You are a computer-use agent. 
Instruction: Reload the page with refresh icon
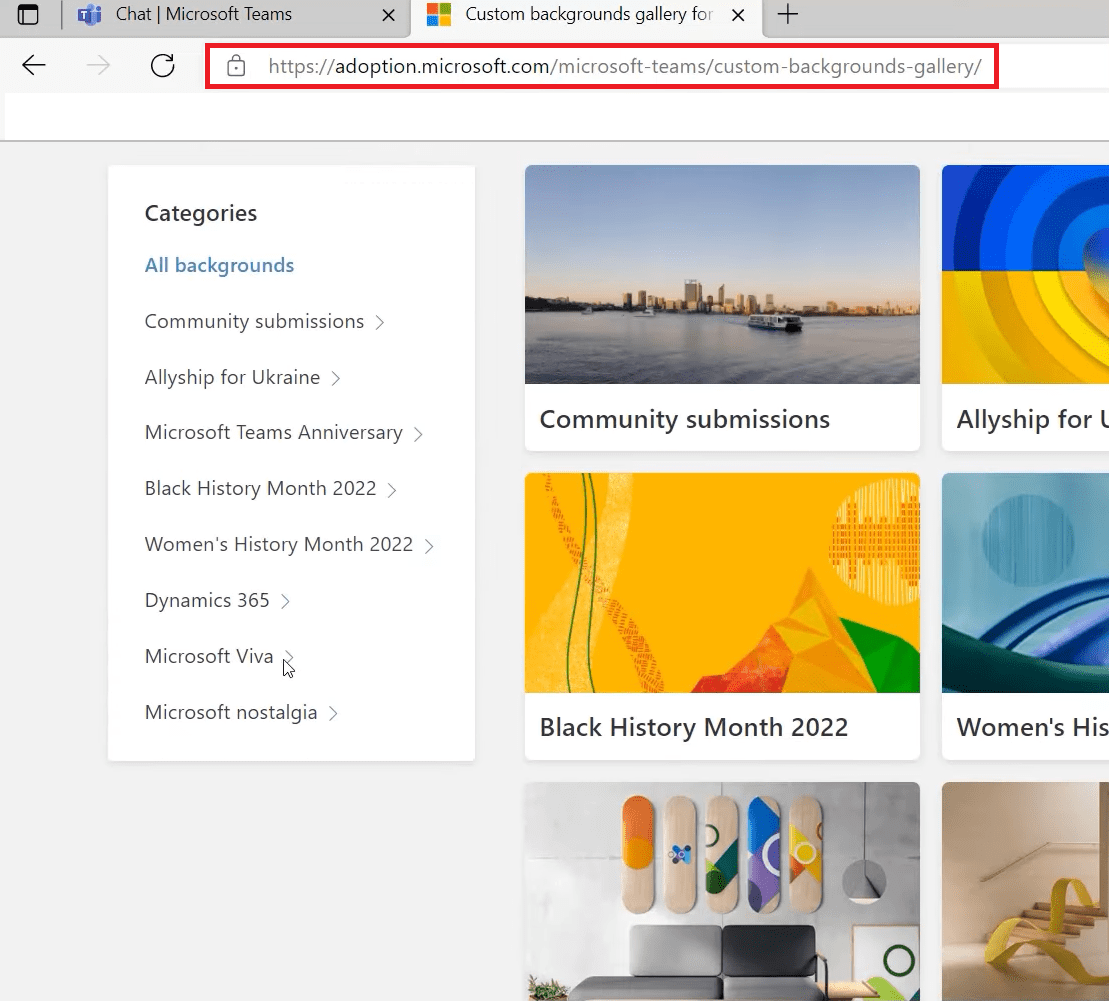(x=163, y=66)
